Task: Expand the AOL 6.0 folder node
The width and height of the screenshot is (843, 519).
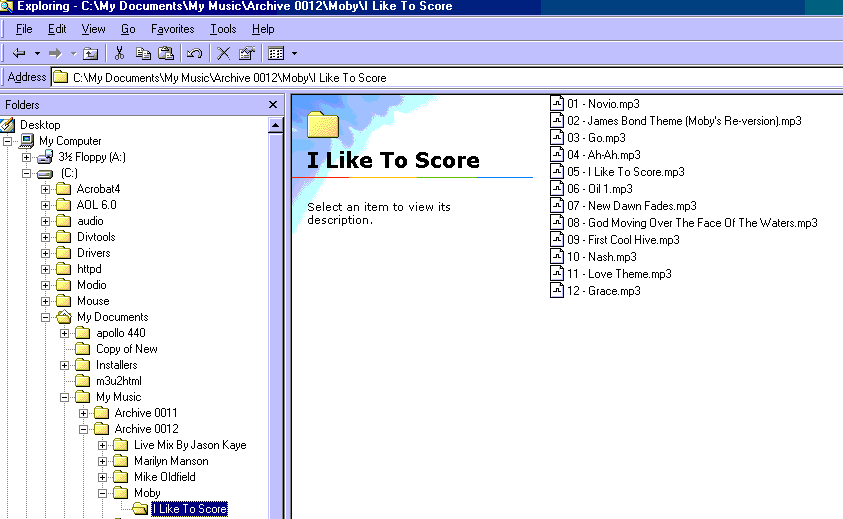Action: click(46, 205)
